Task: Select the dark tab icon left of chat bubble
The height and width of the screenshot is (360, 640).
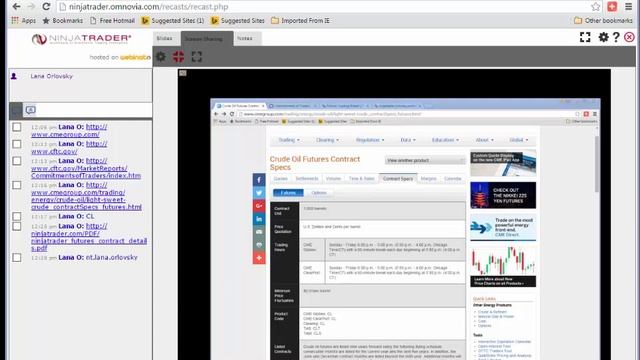Action: tap(16, 110)
